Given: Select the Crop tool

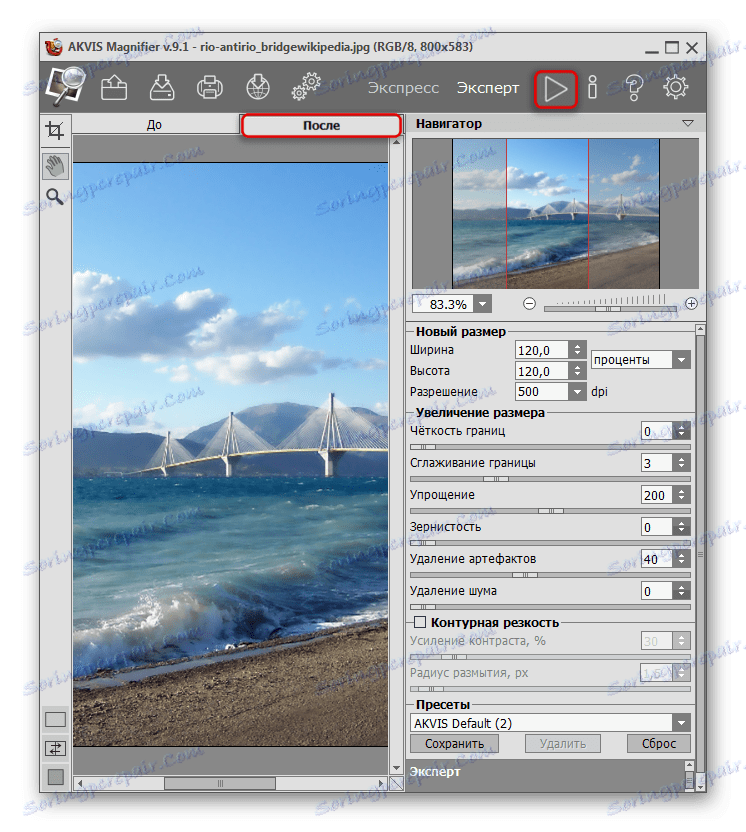Looking at the screenshot, I should point(55,129).
